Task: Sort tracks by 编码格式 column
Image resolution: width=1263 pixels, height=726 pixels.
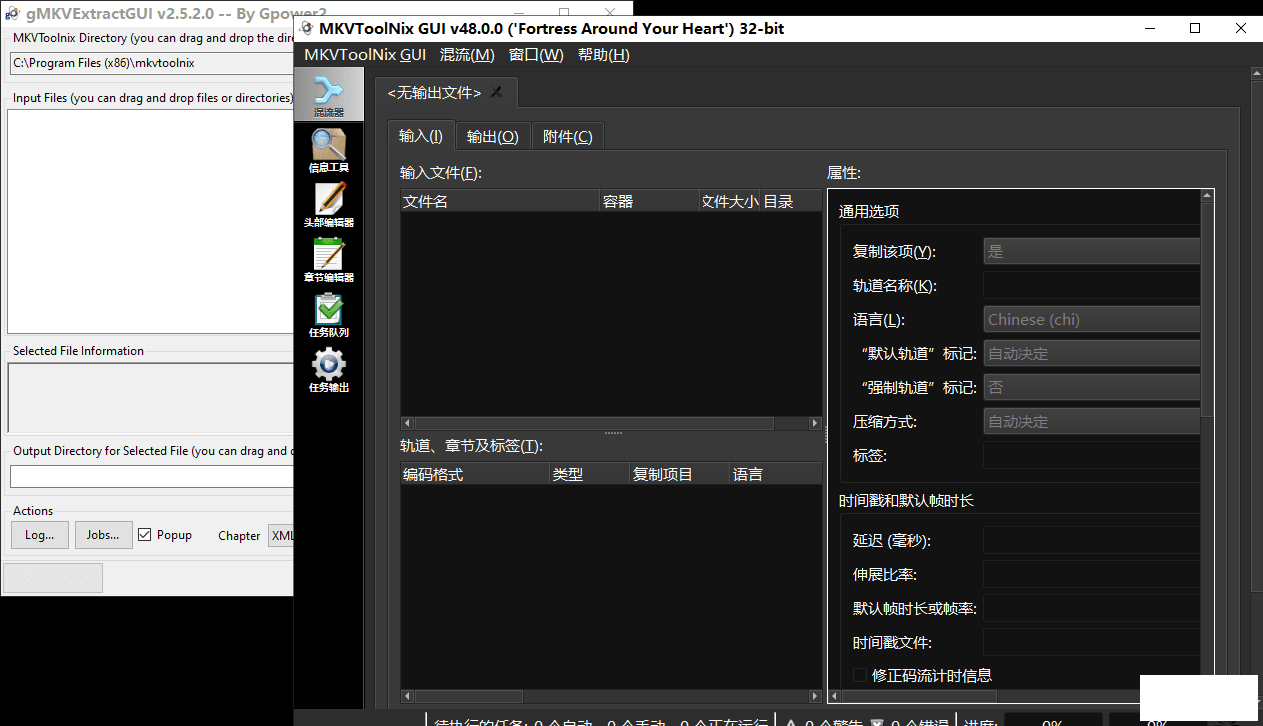Action: pyautogui.click(x=475, y=474)
